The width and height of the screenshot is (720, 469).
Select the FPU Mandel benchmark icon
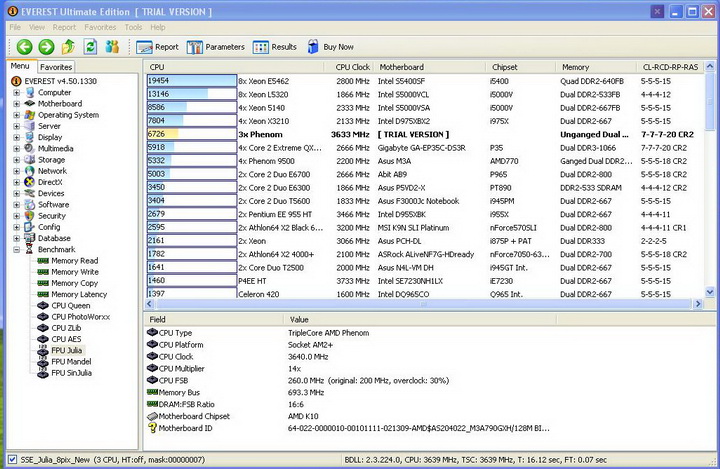point(43,362)
